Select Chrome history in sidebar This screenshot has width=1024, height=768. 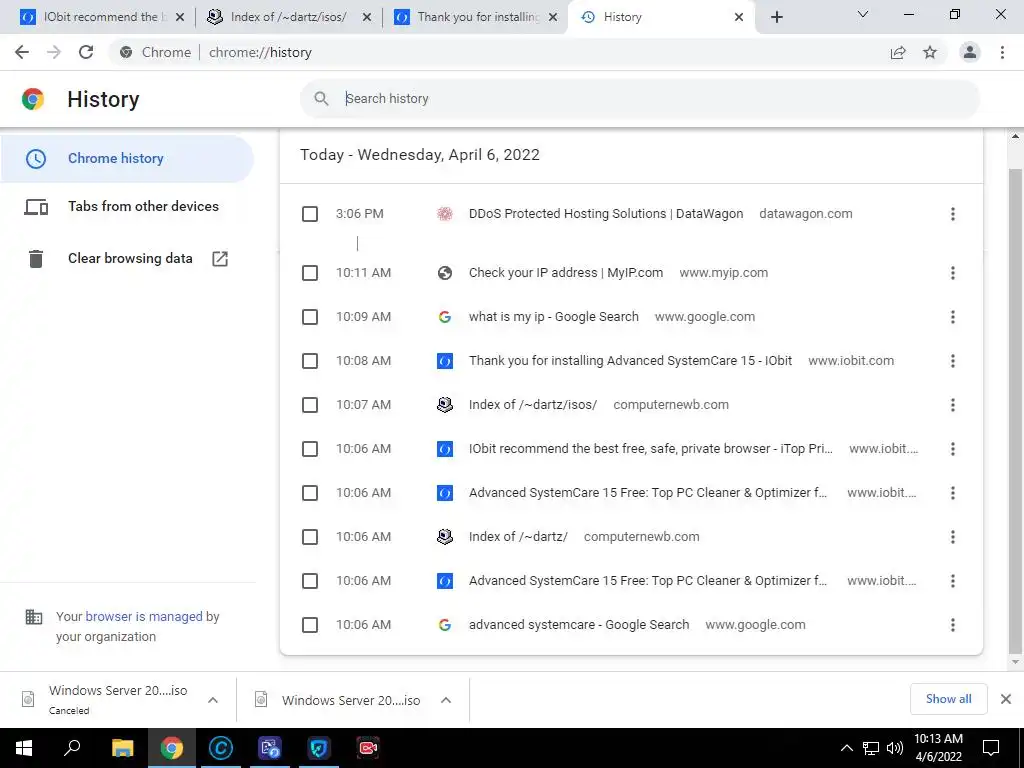click(127, 159)
